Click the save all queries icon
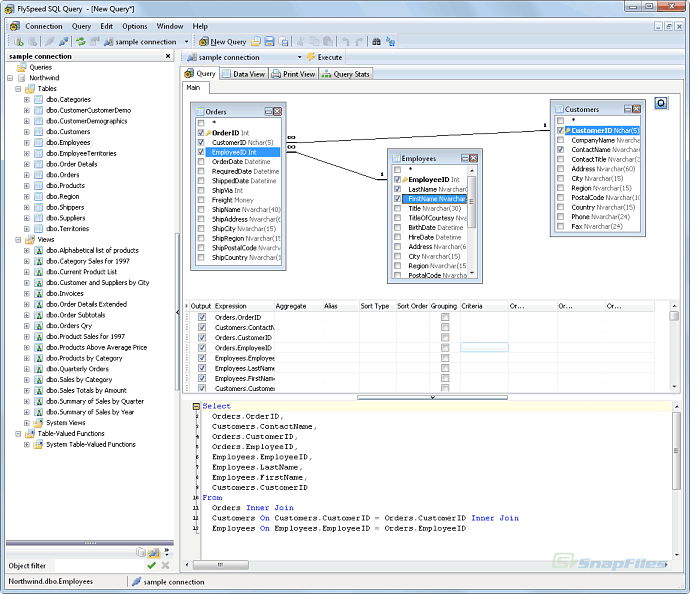 click(x=284, y=42)
